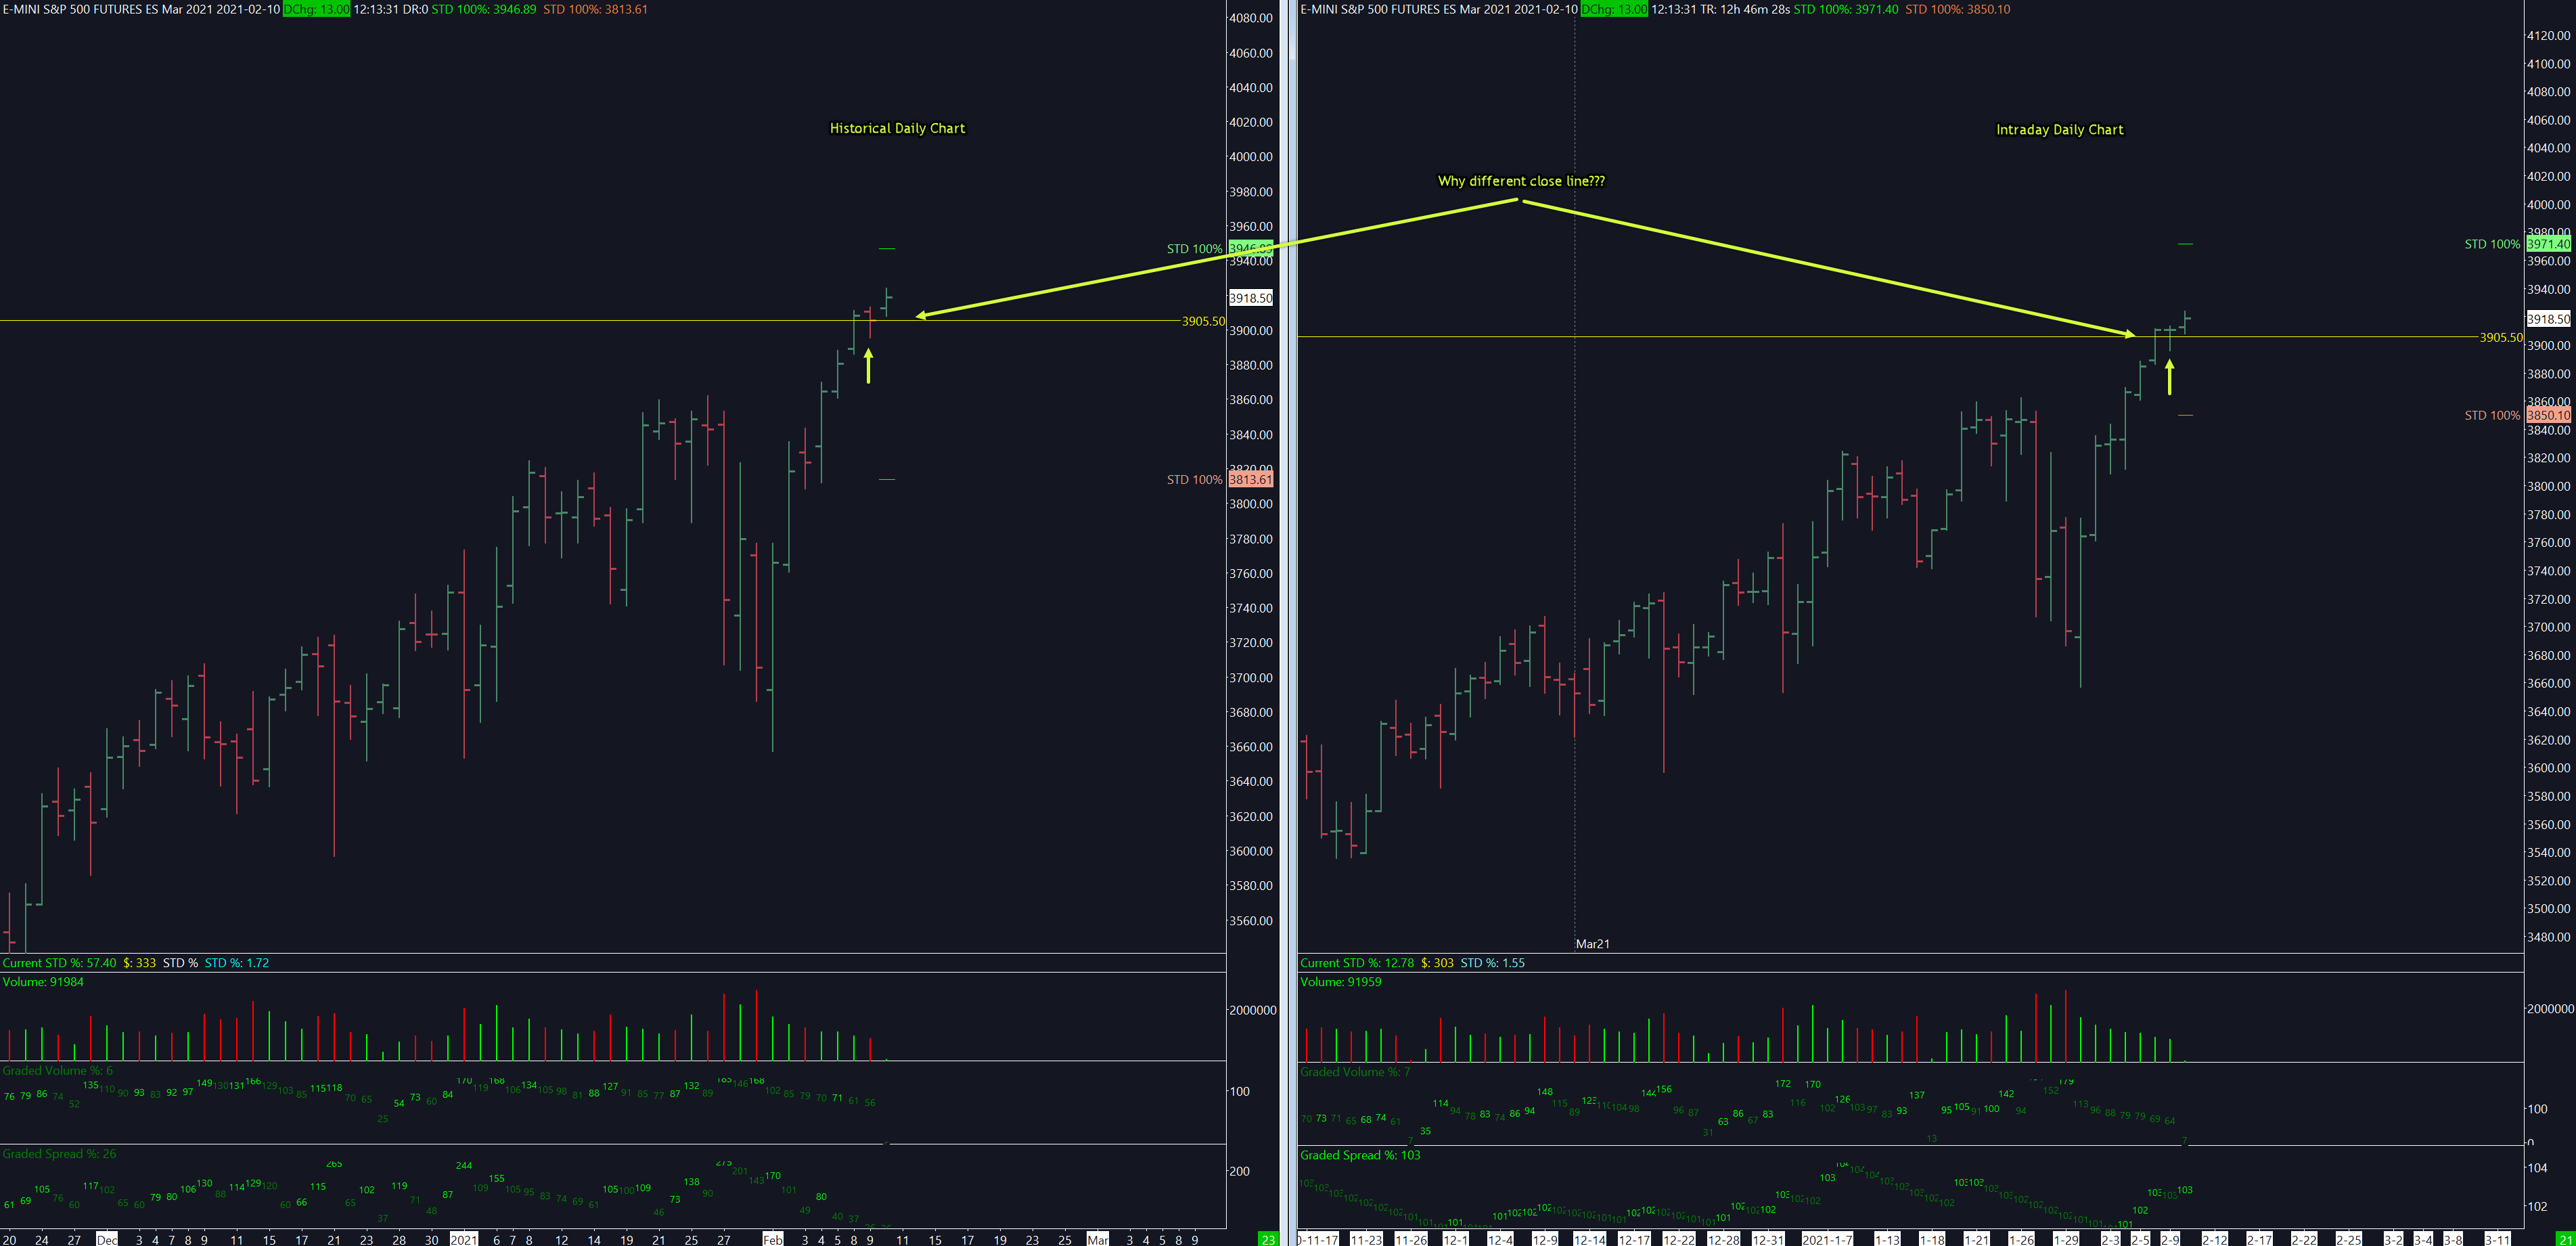Screen dimensions: 2576x1246
Task: Click the white 3918.50 last price box on the left chart
Action: point(1250,298)
